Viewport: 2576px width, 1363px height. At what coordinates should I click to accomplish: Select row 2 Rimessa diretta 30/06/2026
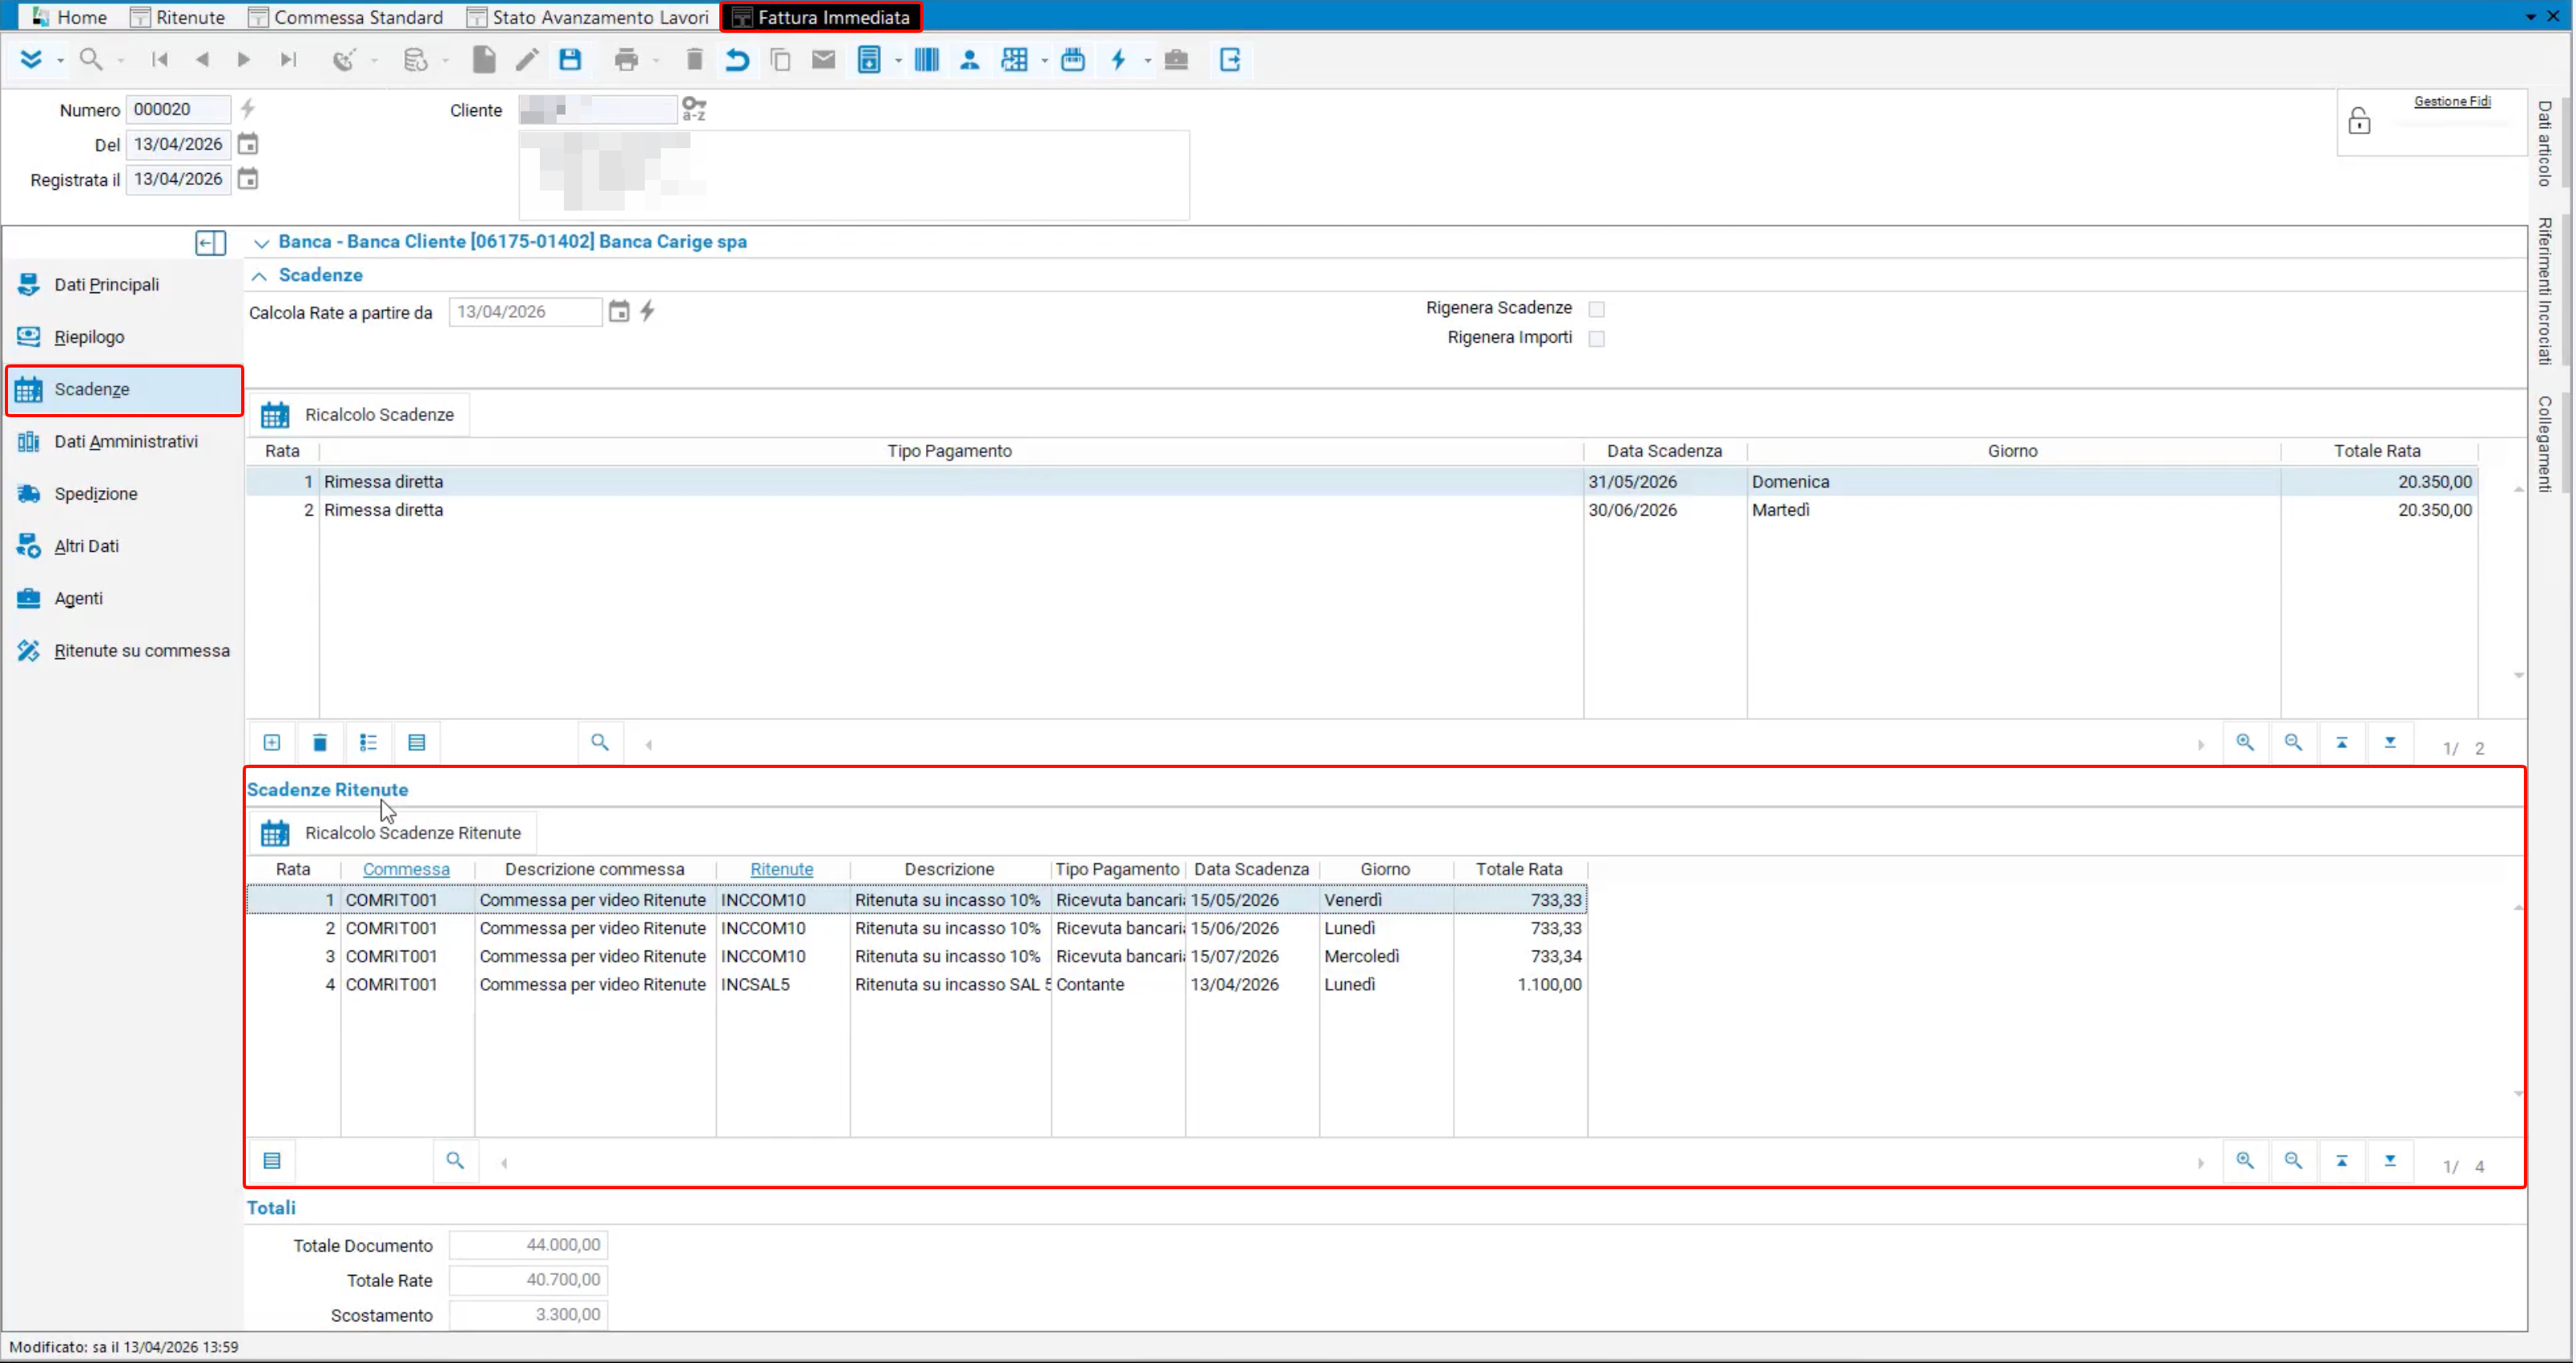[1361, 510]
